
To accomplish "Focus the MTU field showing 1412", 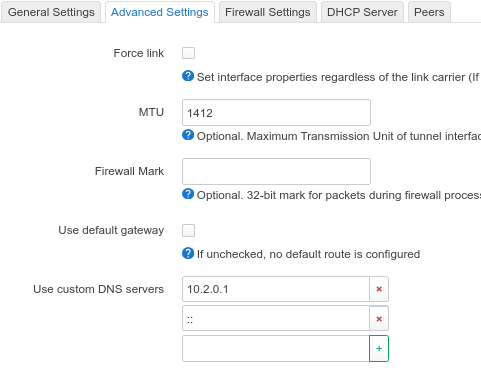I will coord(276,113).
